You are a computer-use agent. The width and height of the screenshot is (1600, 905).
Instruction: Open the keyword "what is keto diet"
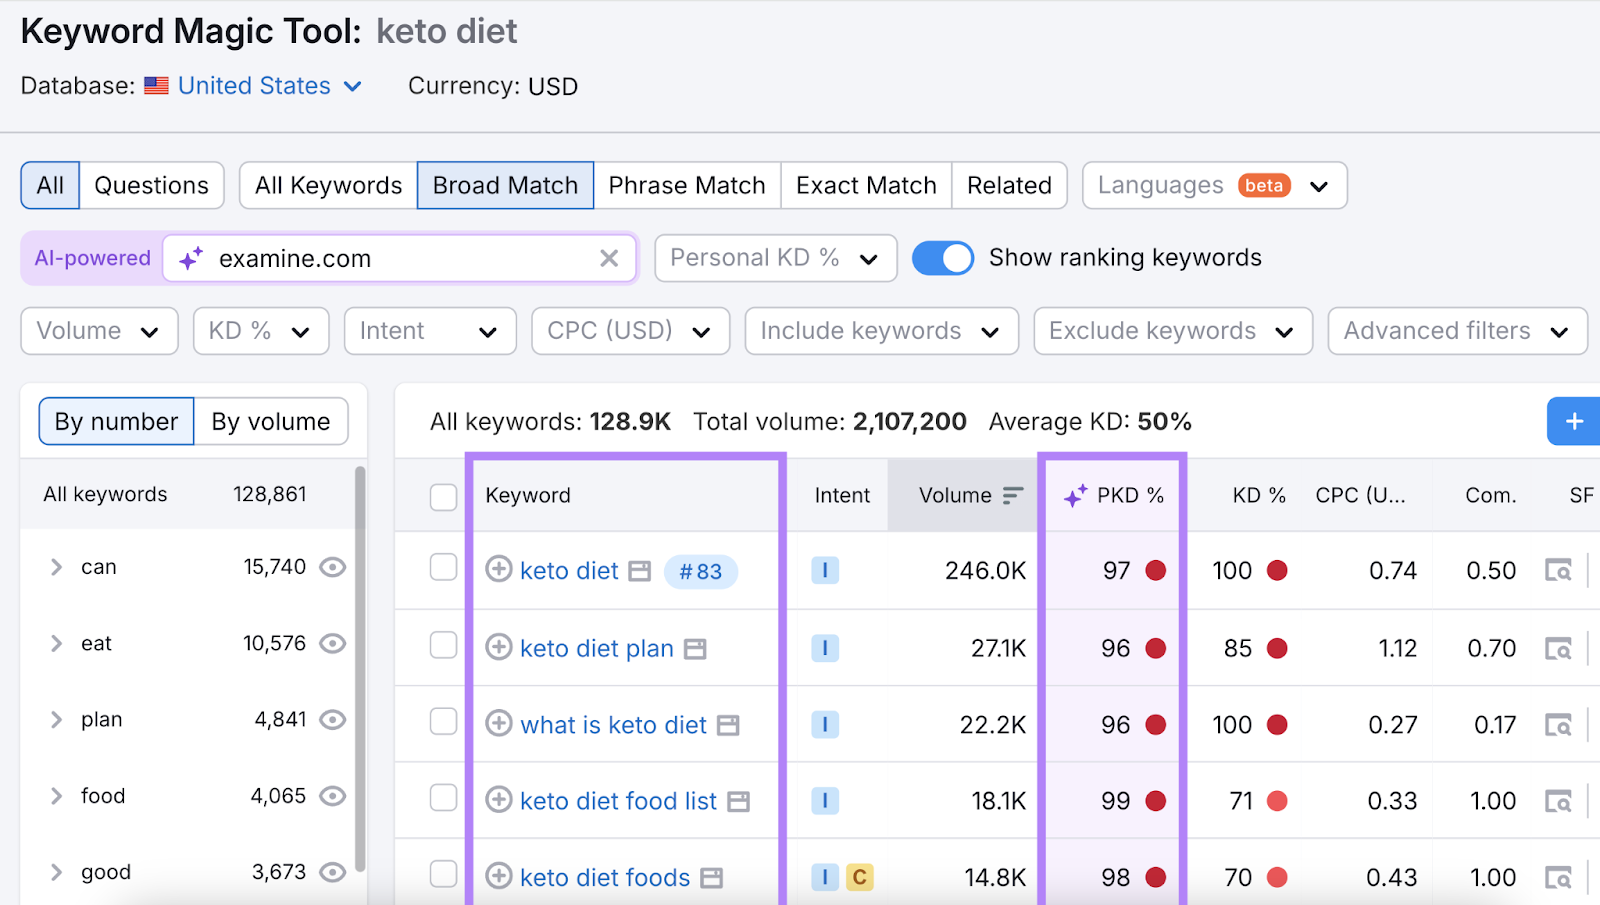pos(613,724)
